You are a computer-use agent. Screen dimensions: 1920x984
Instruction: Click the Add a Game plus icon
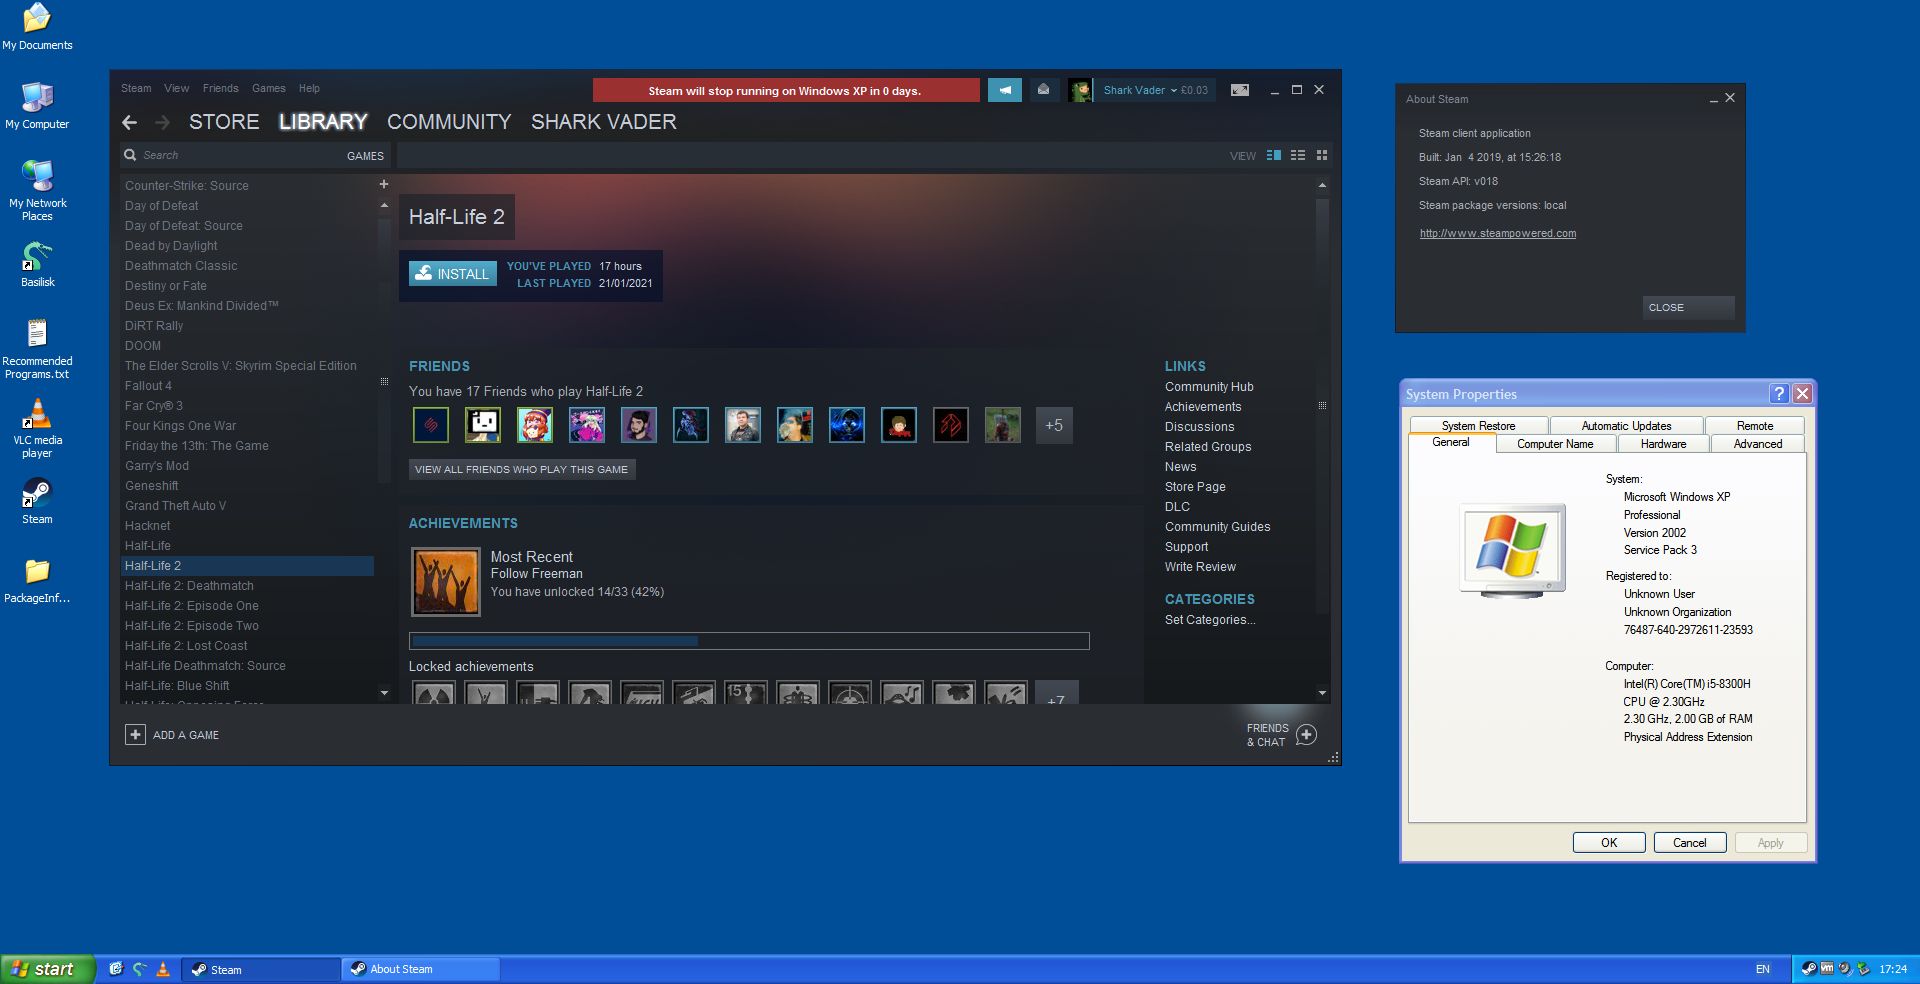pyautogui.click(x=136, y=735)
